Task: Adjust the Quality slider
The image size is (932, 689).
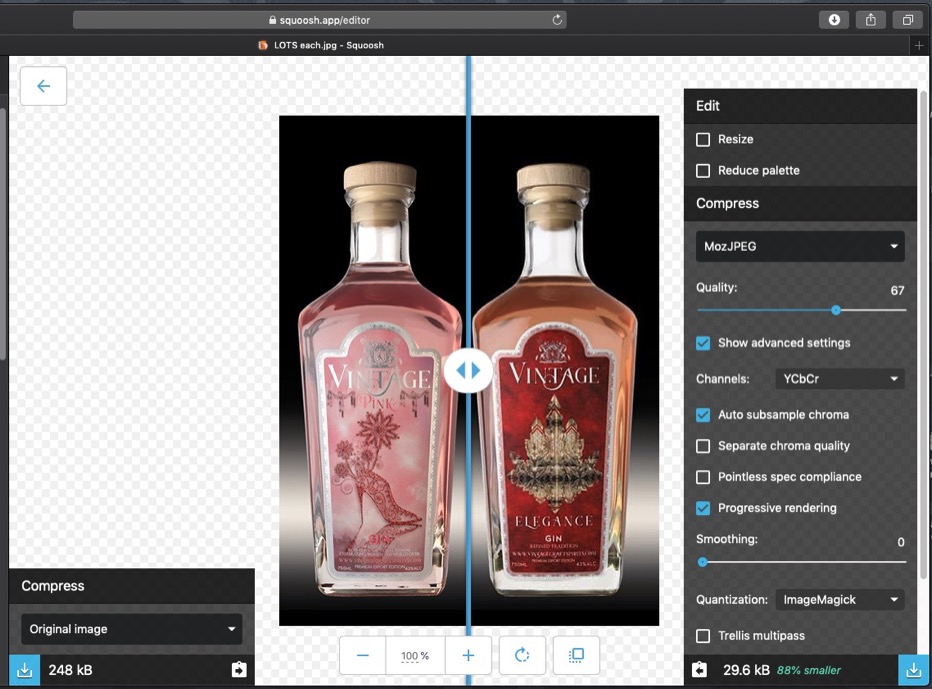Action: click(x=836, y=310)
